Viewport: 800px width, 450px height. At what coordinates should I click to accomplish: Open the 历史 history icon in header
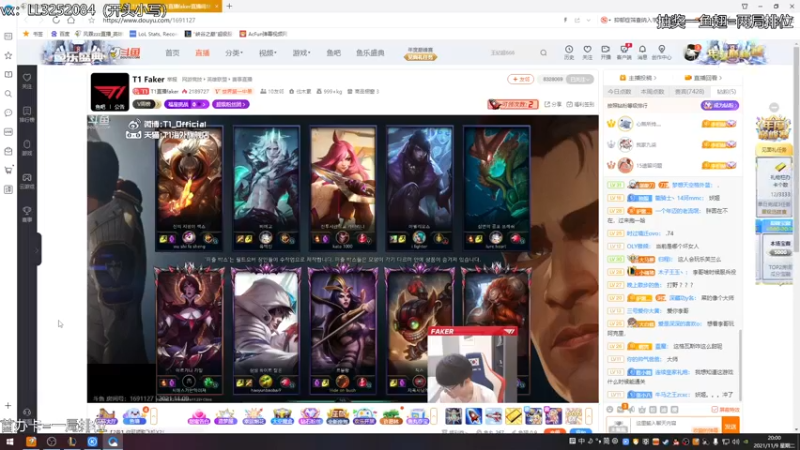tap(569, 52)
